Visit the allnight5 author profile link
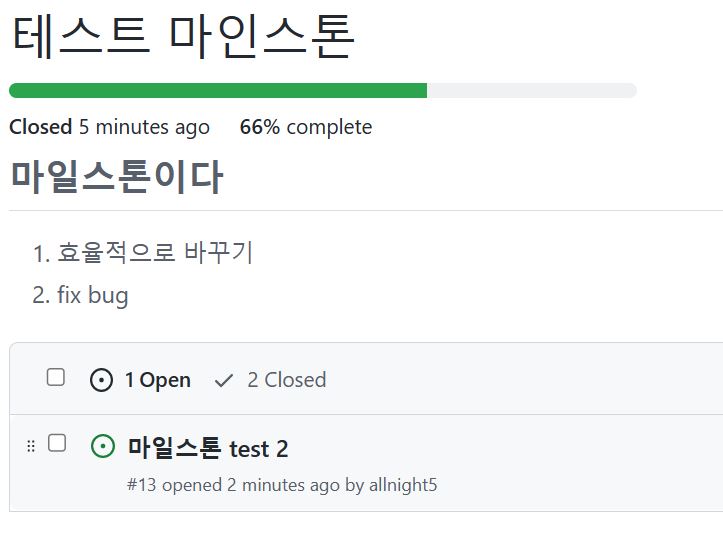The width and height of the screenshot is (723, 536). click(403, 485)
